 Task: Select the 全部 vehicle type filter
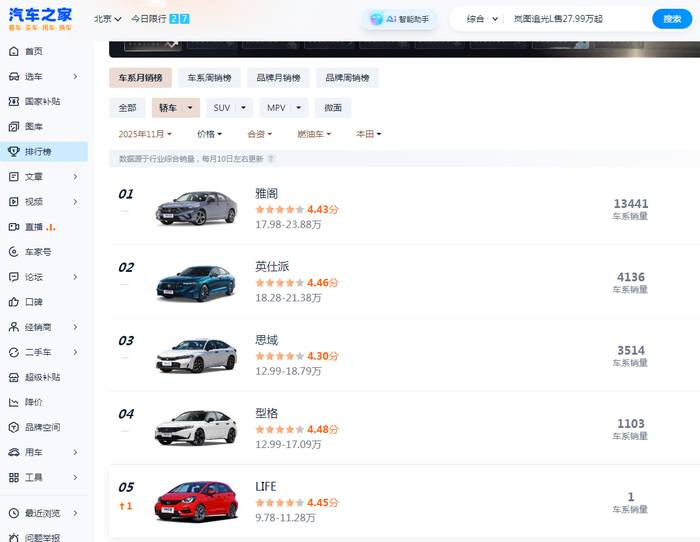127,108
